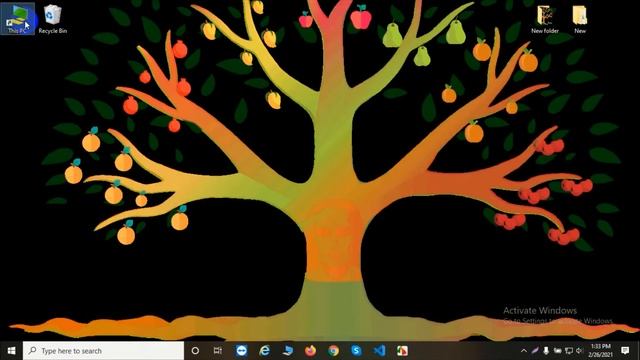Select the desktop folder named New
Image resolution: width=640 pixels, height=360 pixels.
click(580, 19)
